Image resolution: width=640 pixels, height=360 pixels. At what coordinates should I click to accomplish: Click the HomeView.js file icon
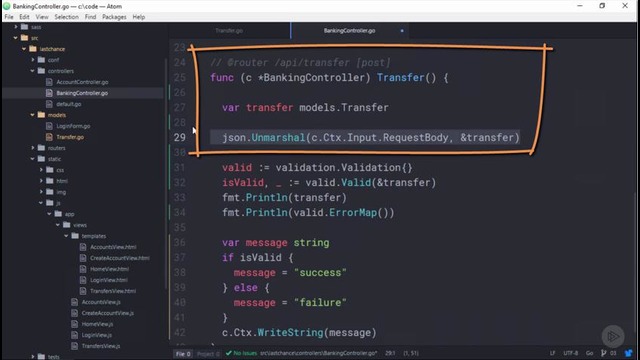click(75, 324)
